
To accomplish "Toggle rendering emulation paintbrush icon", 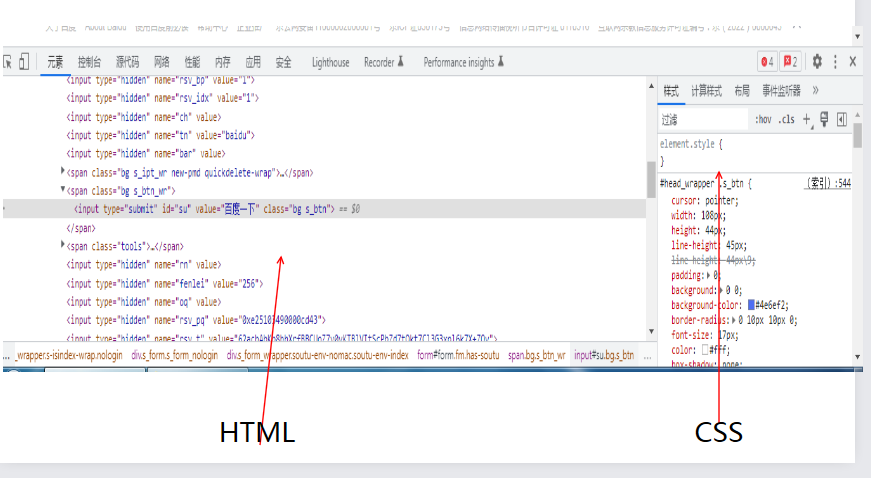I will click(x=824, y=119).
